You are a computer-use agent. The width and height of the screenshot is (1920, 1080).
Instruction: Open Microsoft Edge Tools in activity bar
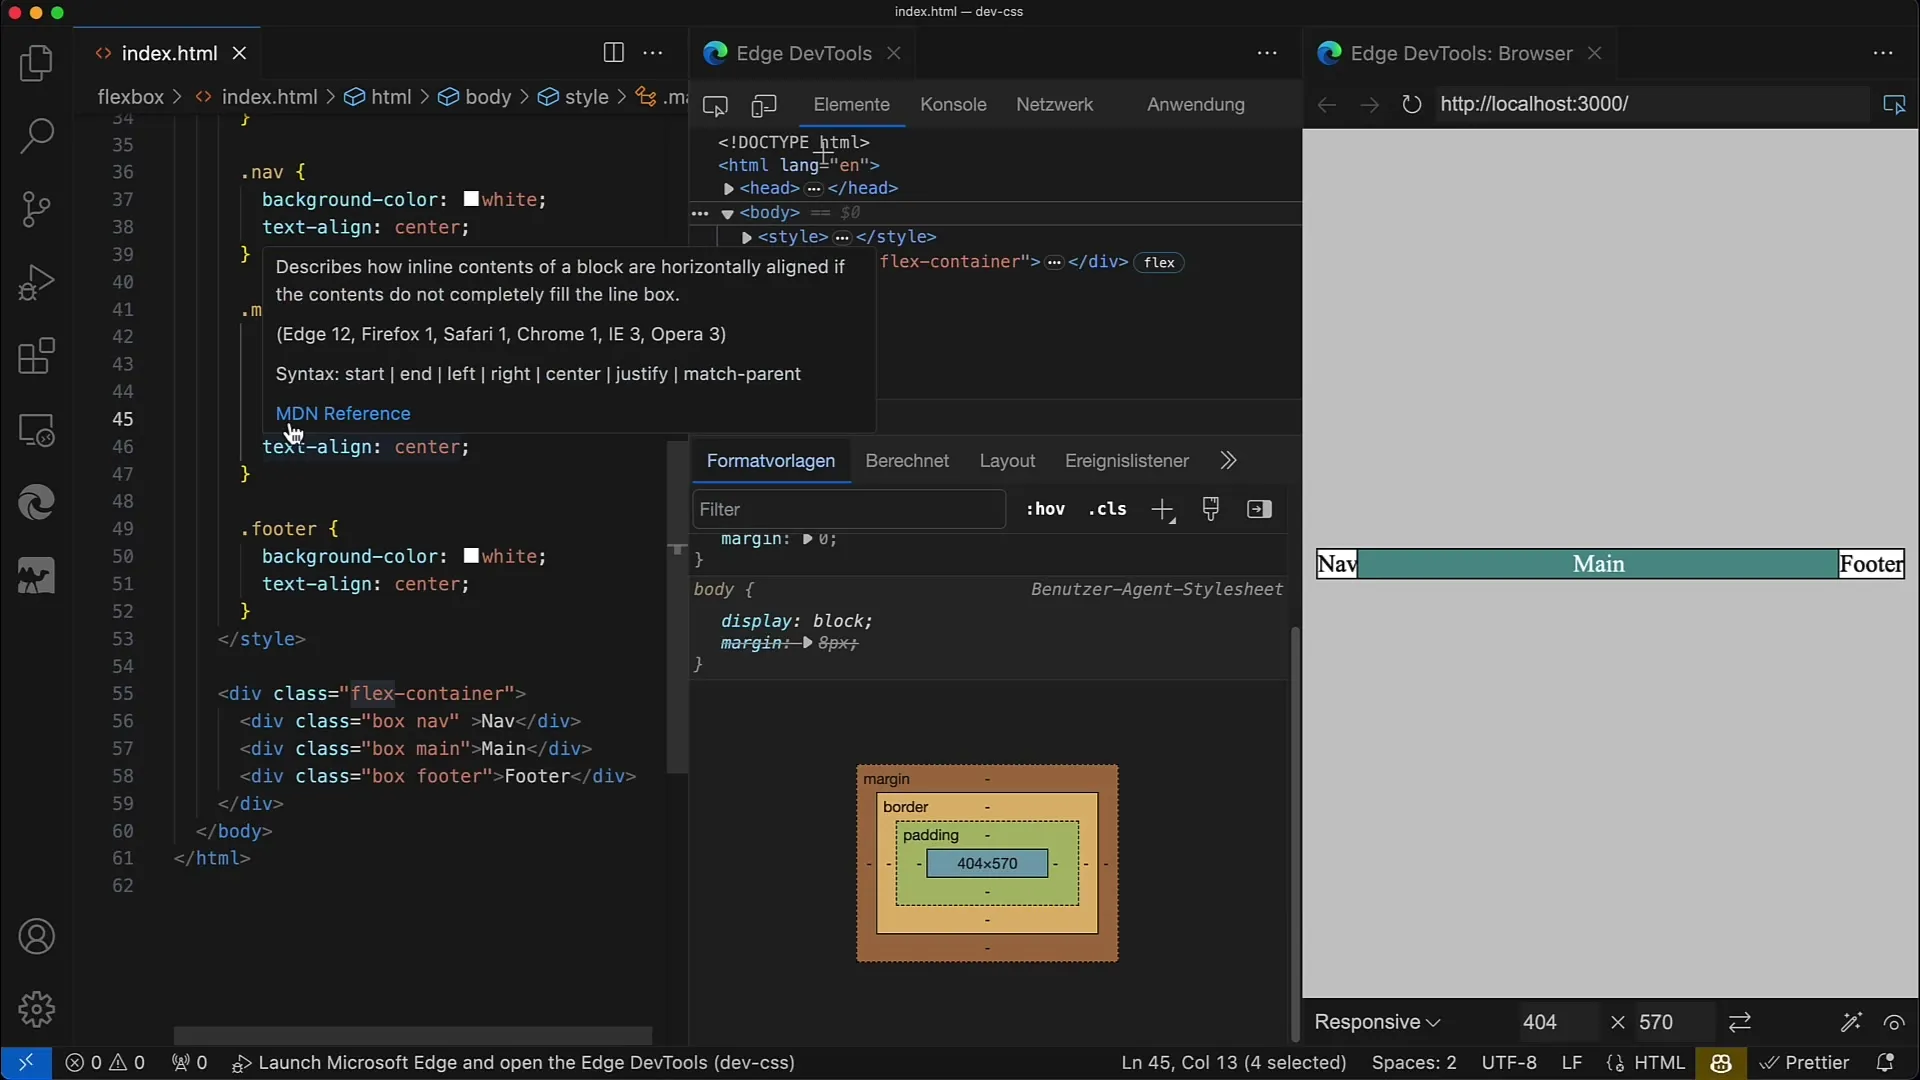[x=37, y=503]
